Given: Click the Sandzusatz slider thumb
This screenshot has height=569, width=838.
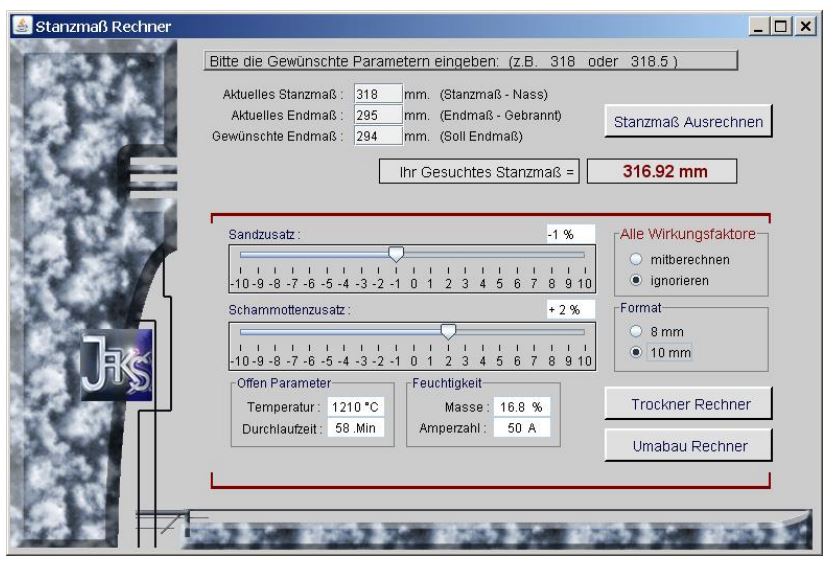Looking at the screenshot, I should [x=396, y=254].
